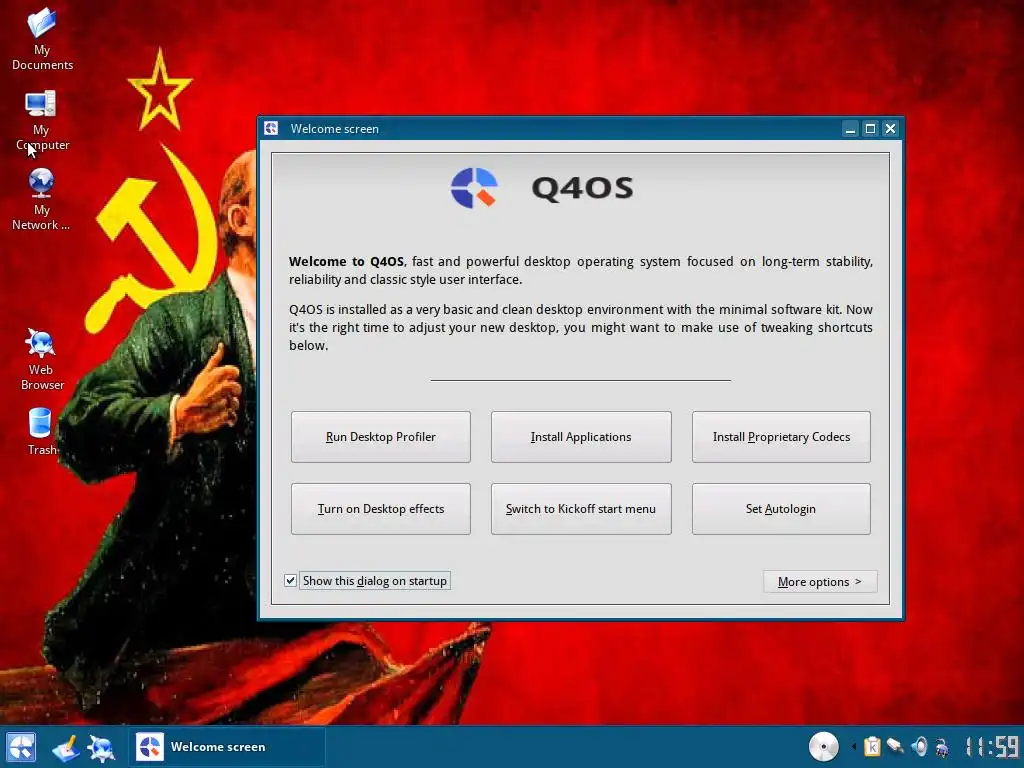Viewport: 1024px width, 768px height.
Task: Click the CD media disc tray icon
Action: [x=824, y=746]
